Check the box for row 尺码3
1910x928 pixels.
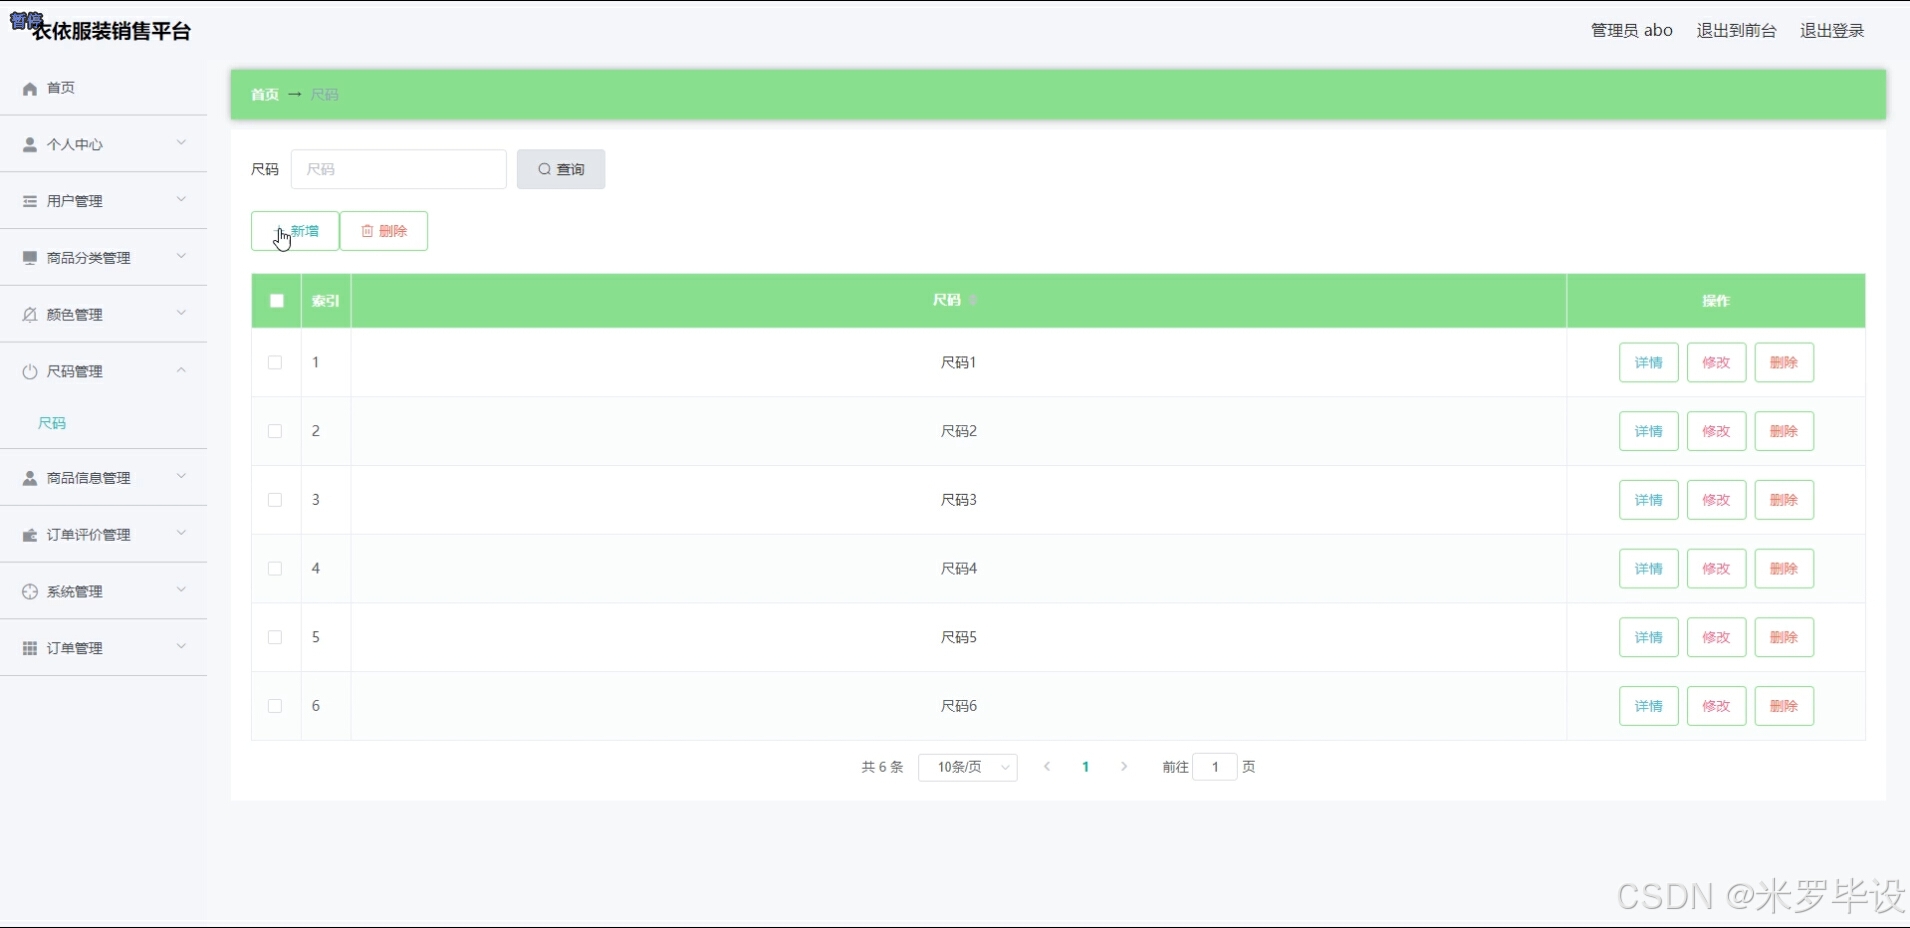point(275,500)
